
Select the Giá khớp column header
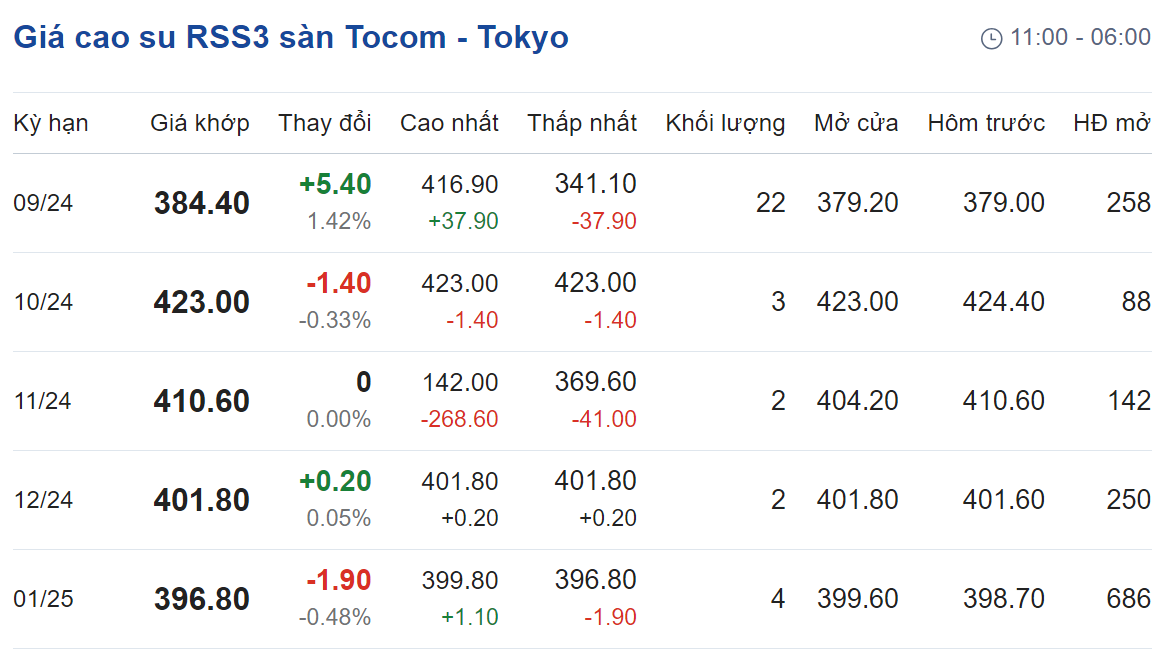(199, 123)
